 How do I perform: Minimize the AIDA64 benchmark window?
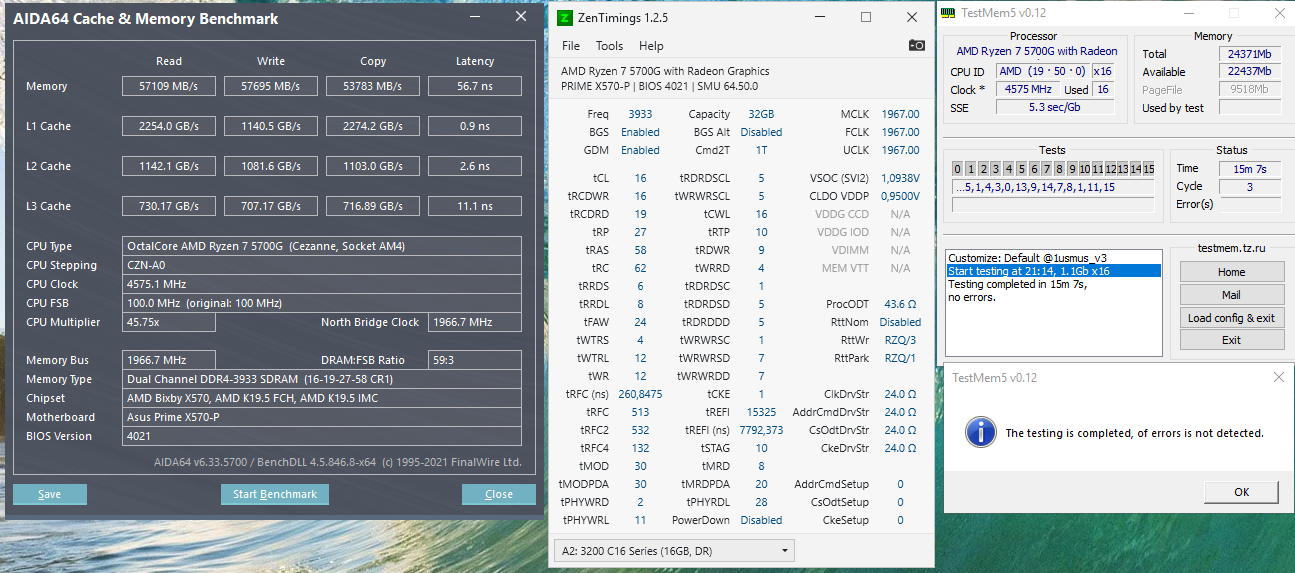[475, 16]
